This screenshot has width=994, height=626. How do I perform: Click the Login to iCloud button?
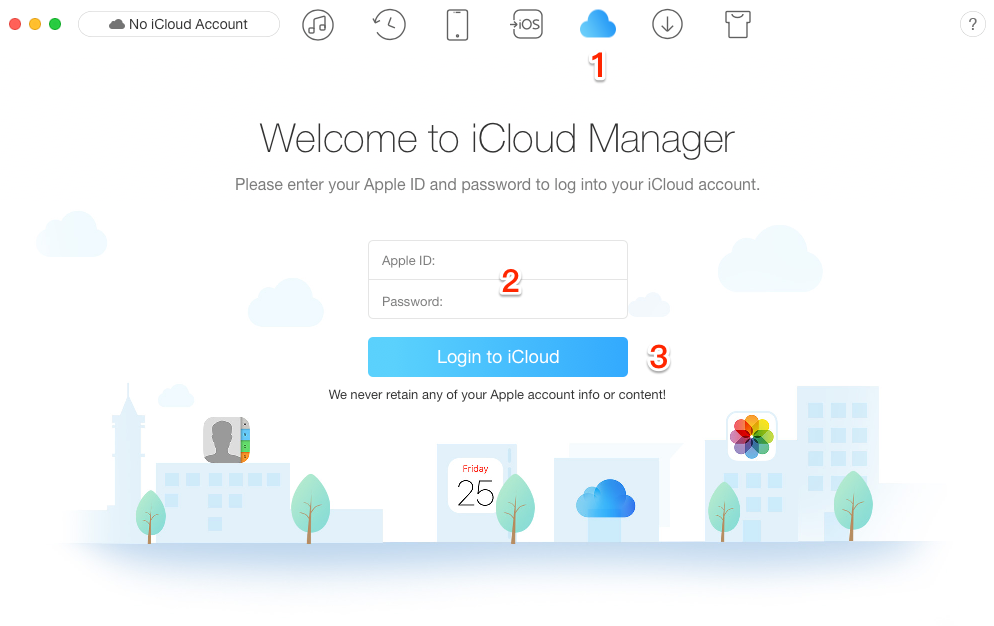(498, 356)
